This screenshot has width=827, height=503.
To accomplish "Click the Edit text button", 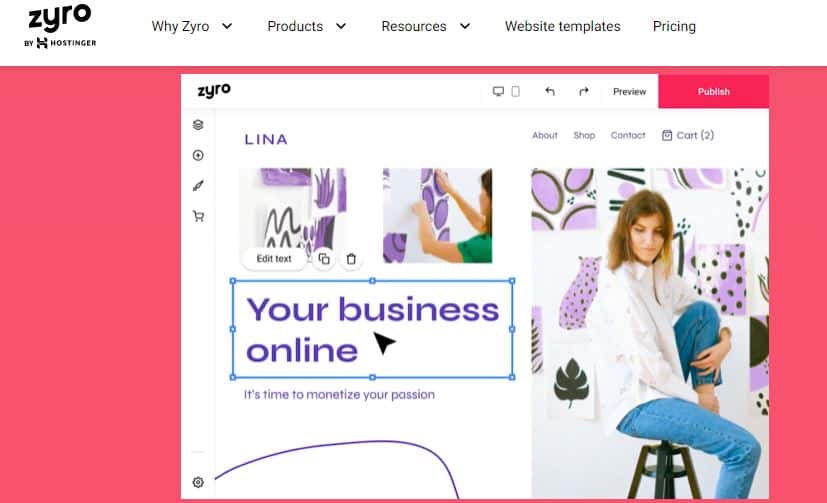I will click(274, 258).
